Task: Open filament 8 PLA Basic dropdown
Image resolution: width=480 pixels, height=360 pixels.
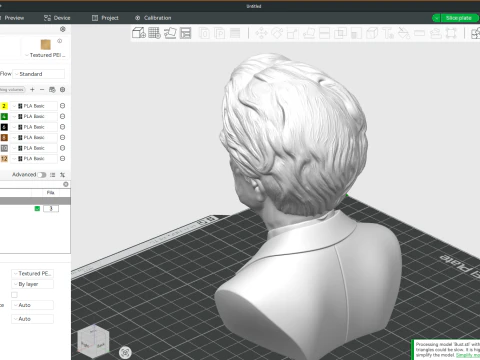Action: [x=34, y=137]
